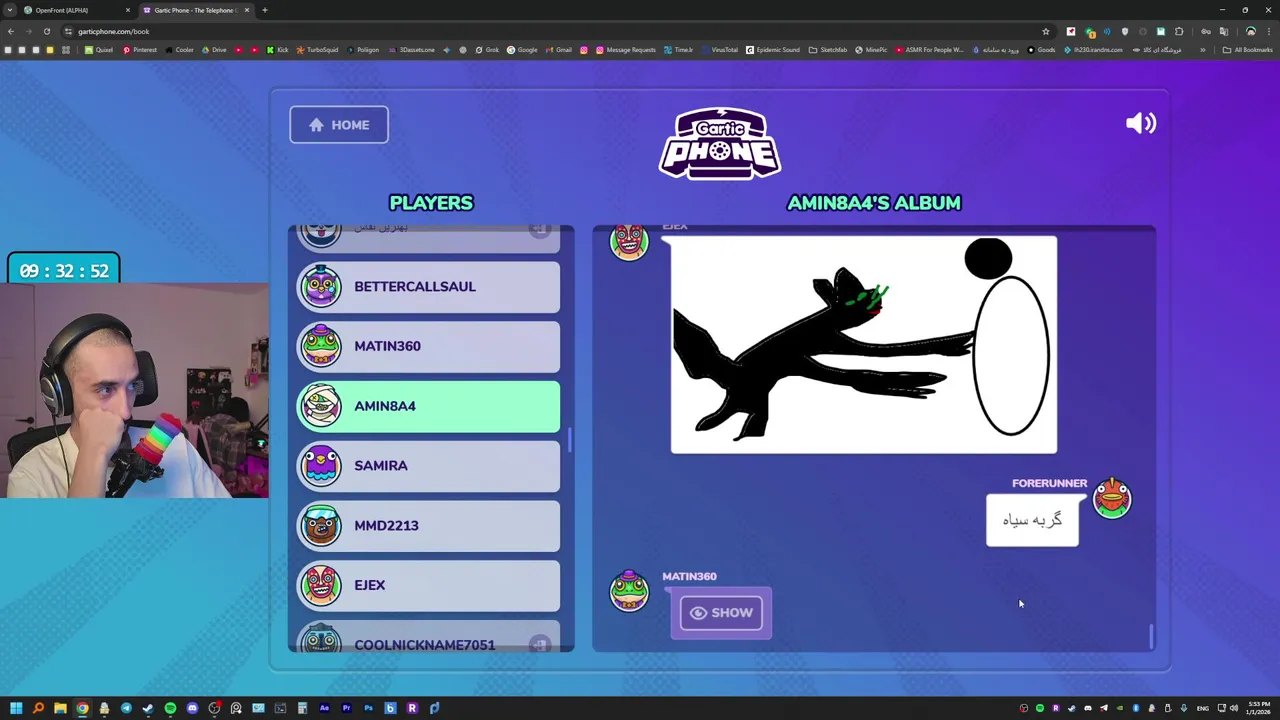Open the Cooler bookmark
1280x720 pixels.
pyautogui.click(x=179, y=50)
